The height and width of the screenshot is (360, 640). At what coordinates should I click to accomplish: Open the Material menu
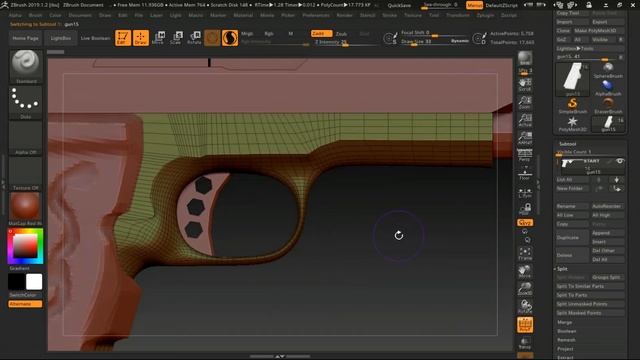point(243,15)
